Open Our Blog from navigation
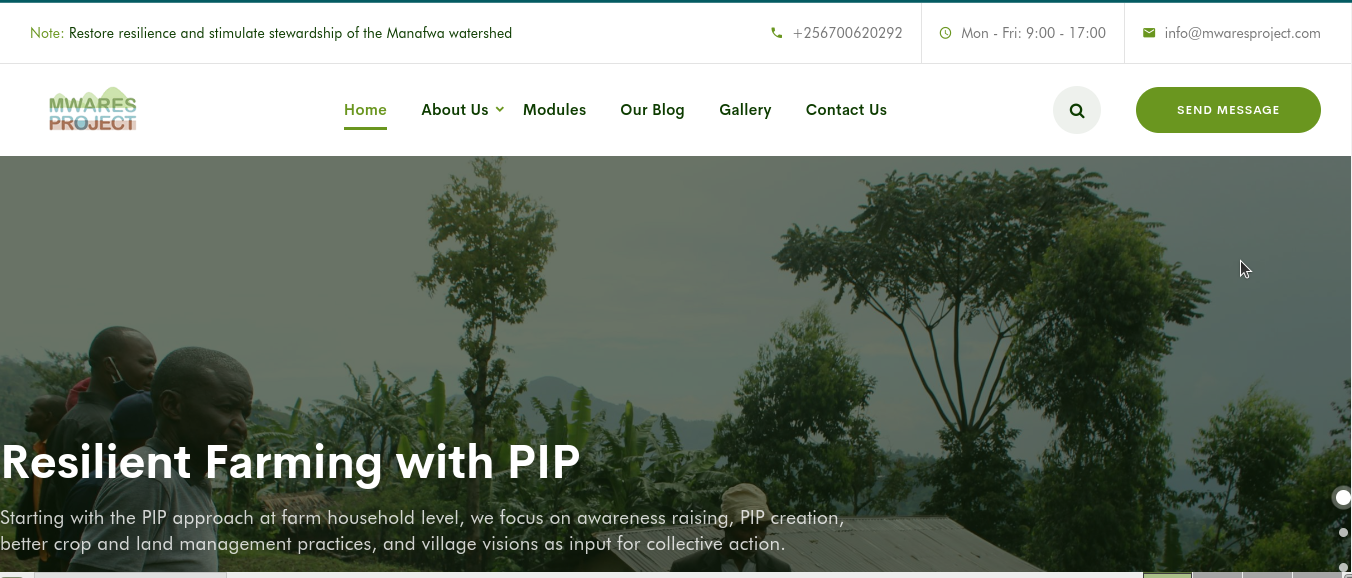Image resolution: width=1352 pixels, height=578 pixels. tap(652, 110)
